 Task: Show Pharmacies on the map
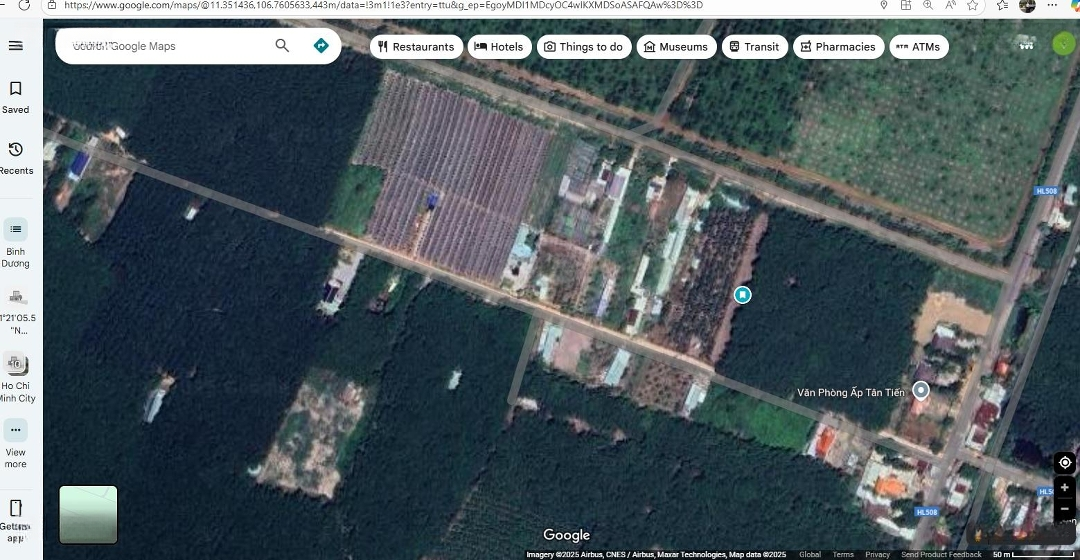[838, 47]
